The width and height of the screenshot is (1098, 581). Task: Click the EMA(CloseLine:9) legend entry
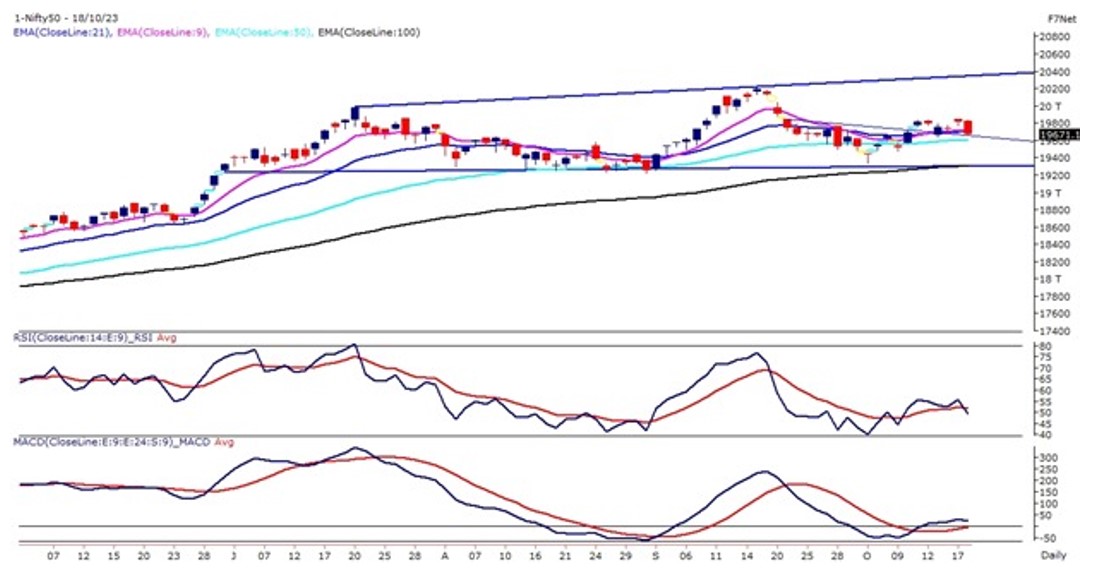click(161, 32)
